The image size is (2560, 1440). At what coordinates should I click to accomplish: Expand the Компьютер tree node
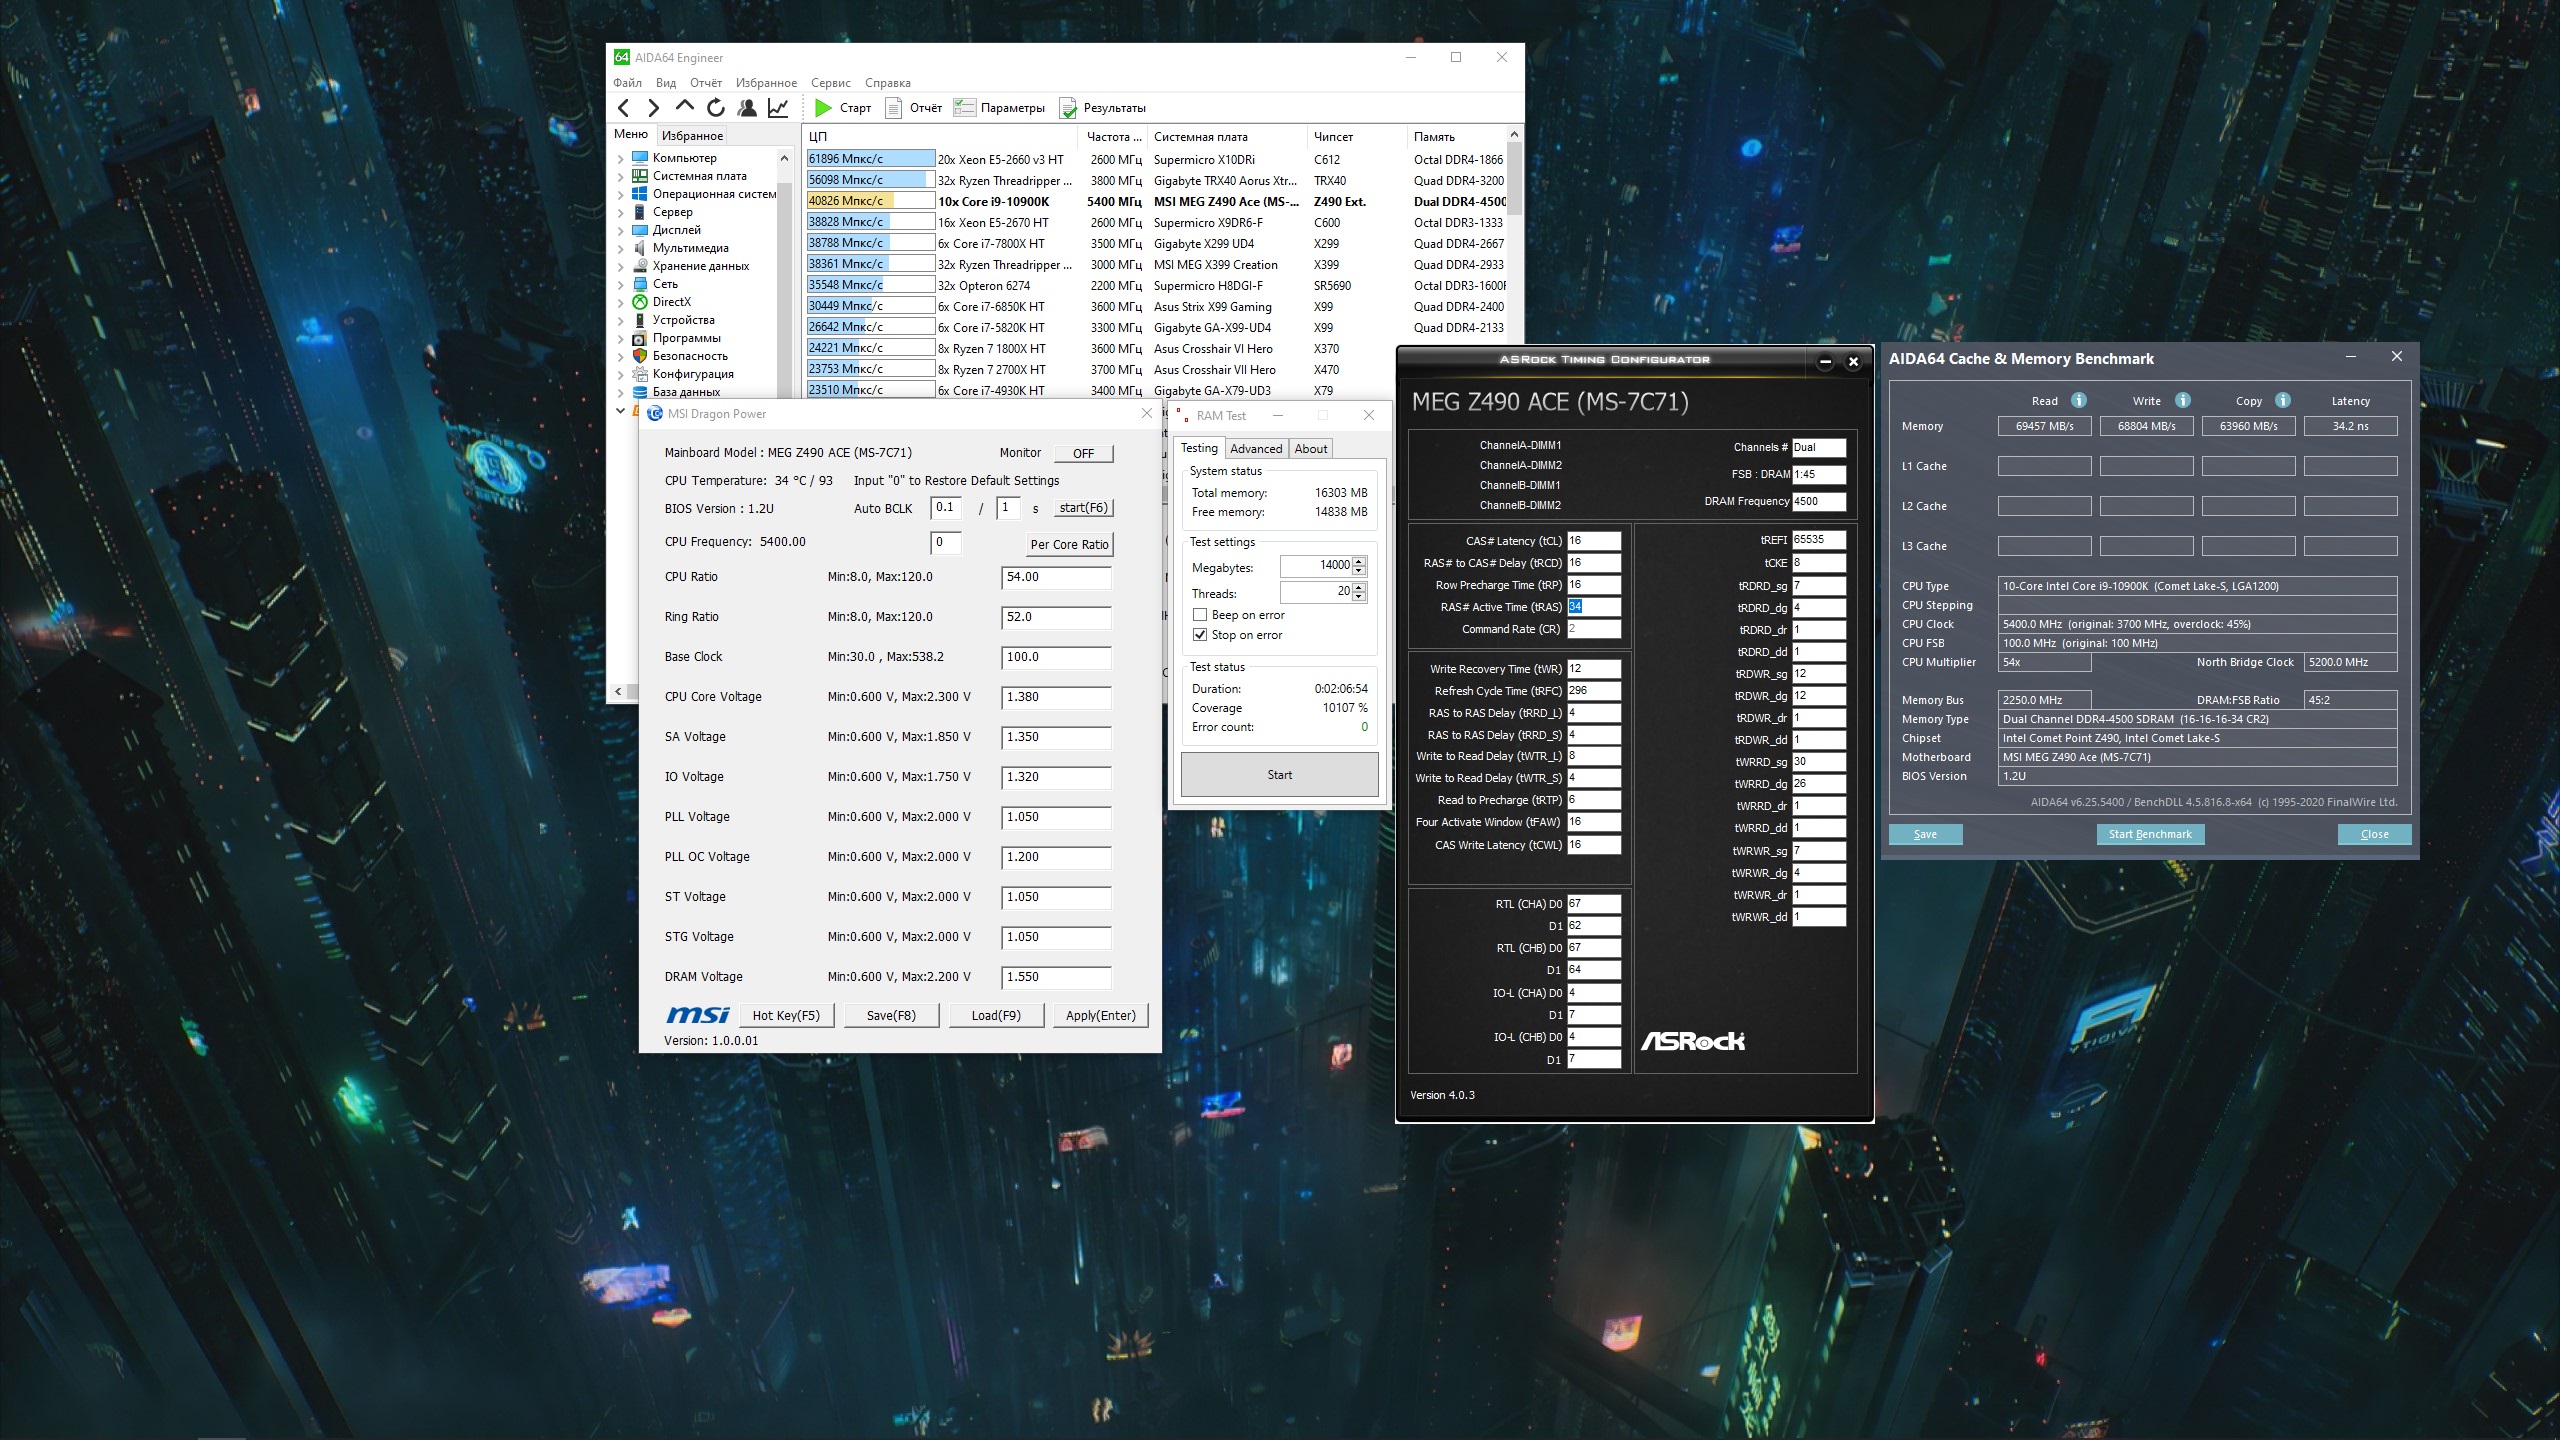click(x=620, y=158)
